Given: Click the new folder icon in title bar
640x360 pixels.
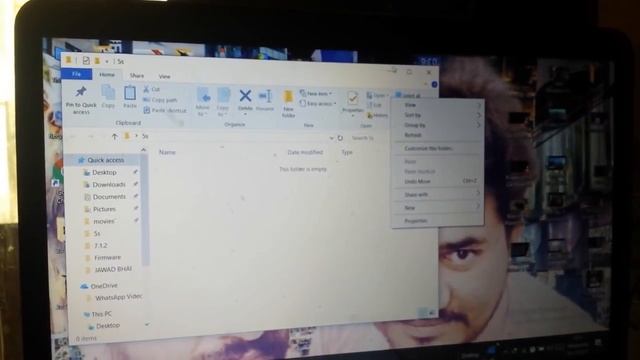Looking at the screenshot, I should [x=97, y=61].
